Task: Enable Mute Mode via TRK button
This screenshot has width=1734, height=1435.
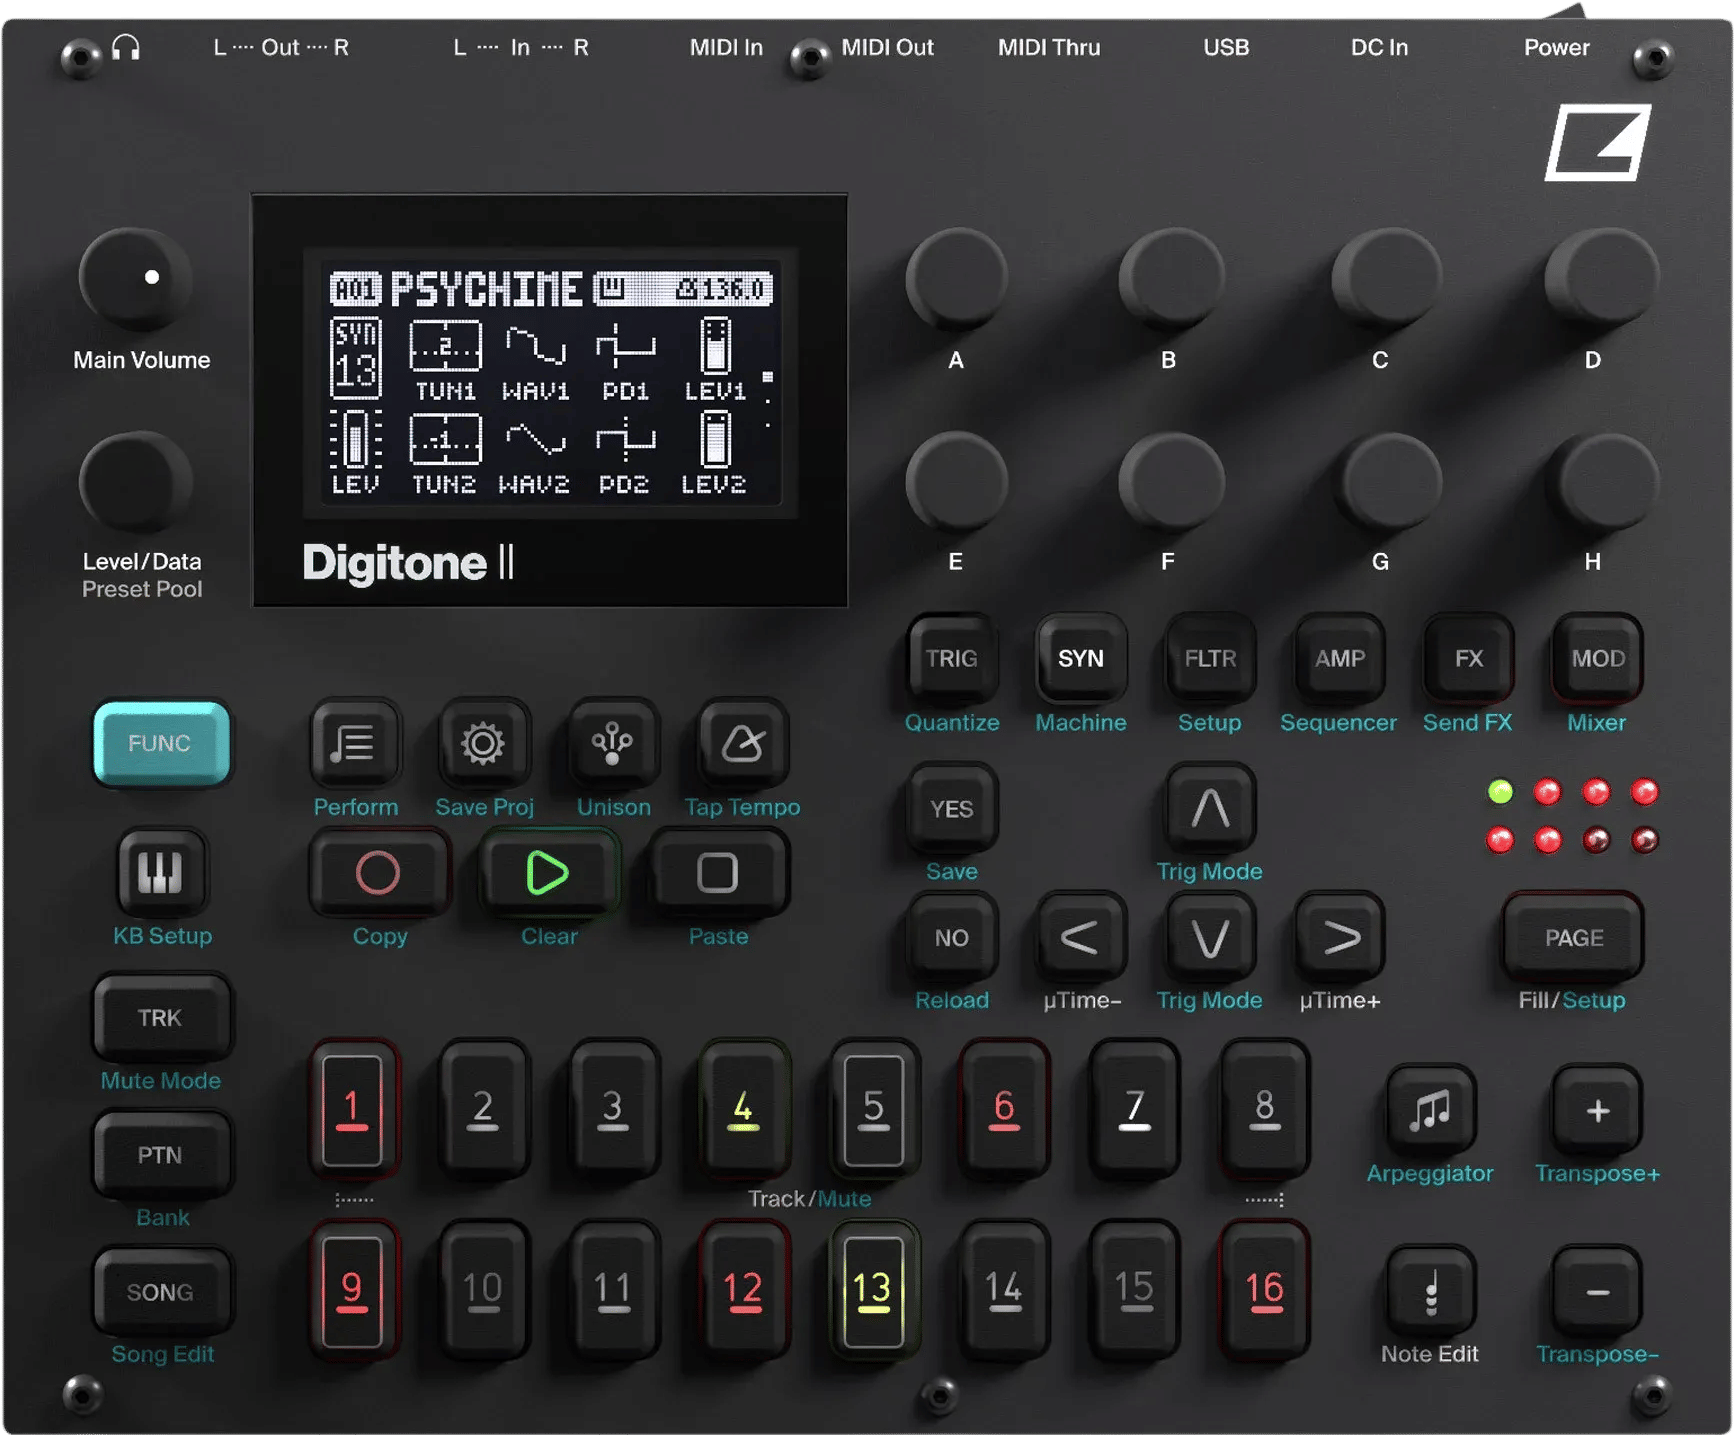Action: tap(161, 1017)
